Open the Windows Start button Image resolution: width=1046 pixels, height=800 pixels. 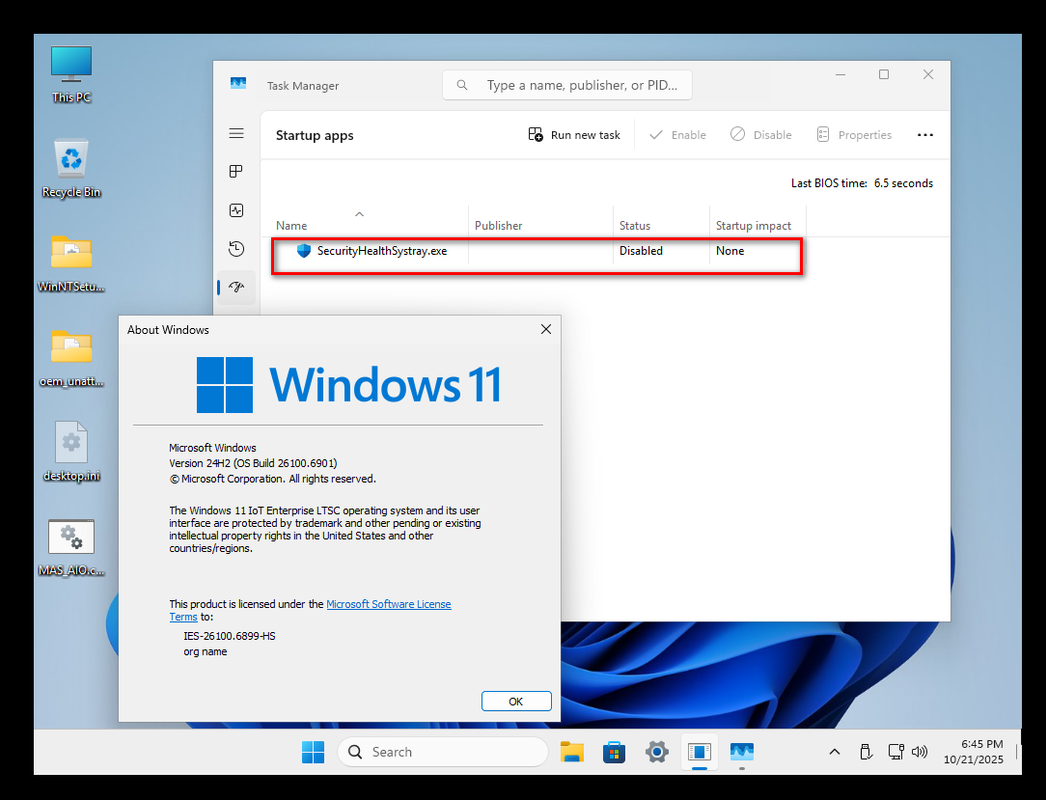(313, 752)
